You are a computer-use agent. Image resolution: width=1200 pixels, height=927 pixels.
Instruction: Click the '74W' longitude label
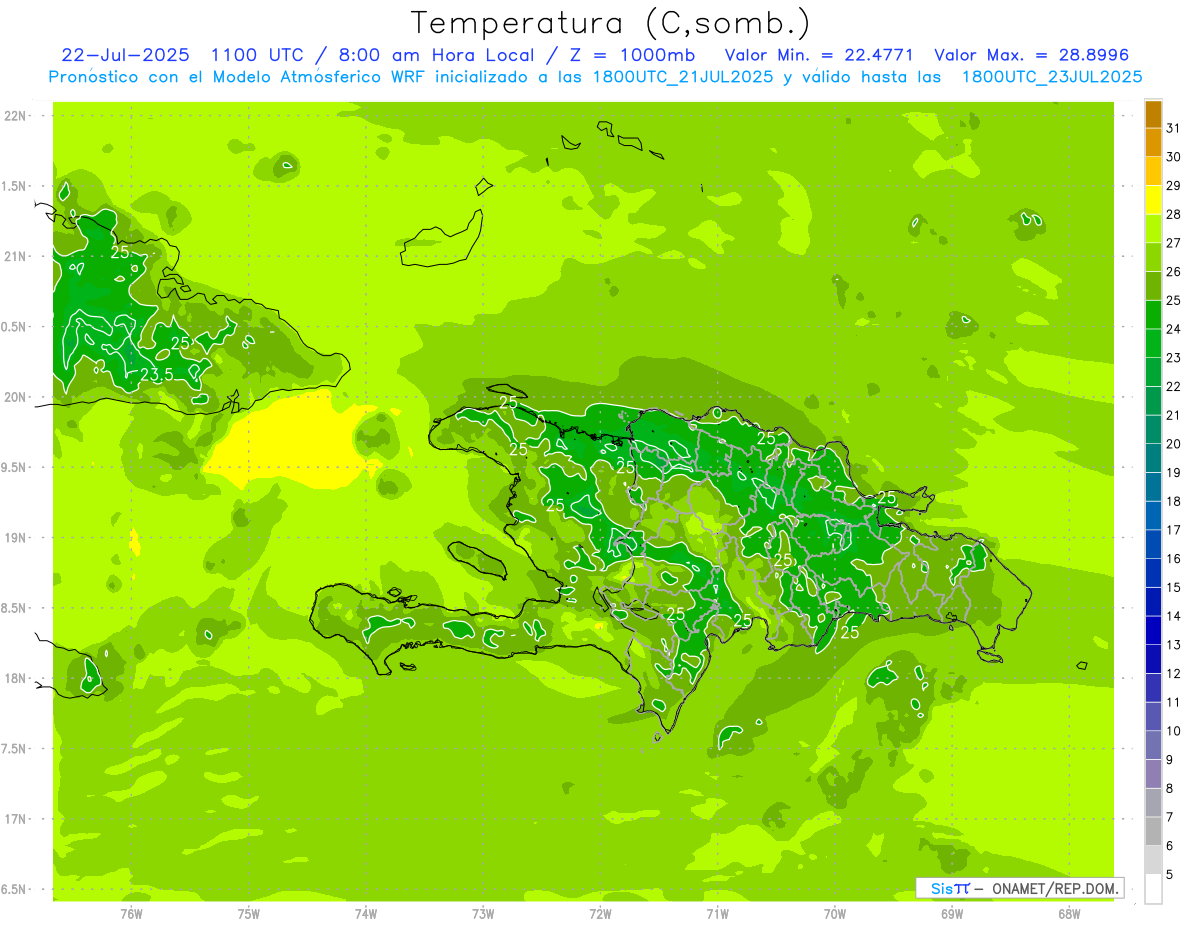pyautogui.click(x=366, y=913)
